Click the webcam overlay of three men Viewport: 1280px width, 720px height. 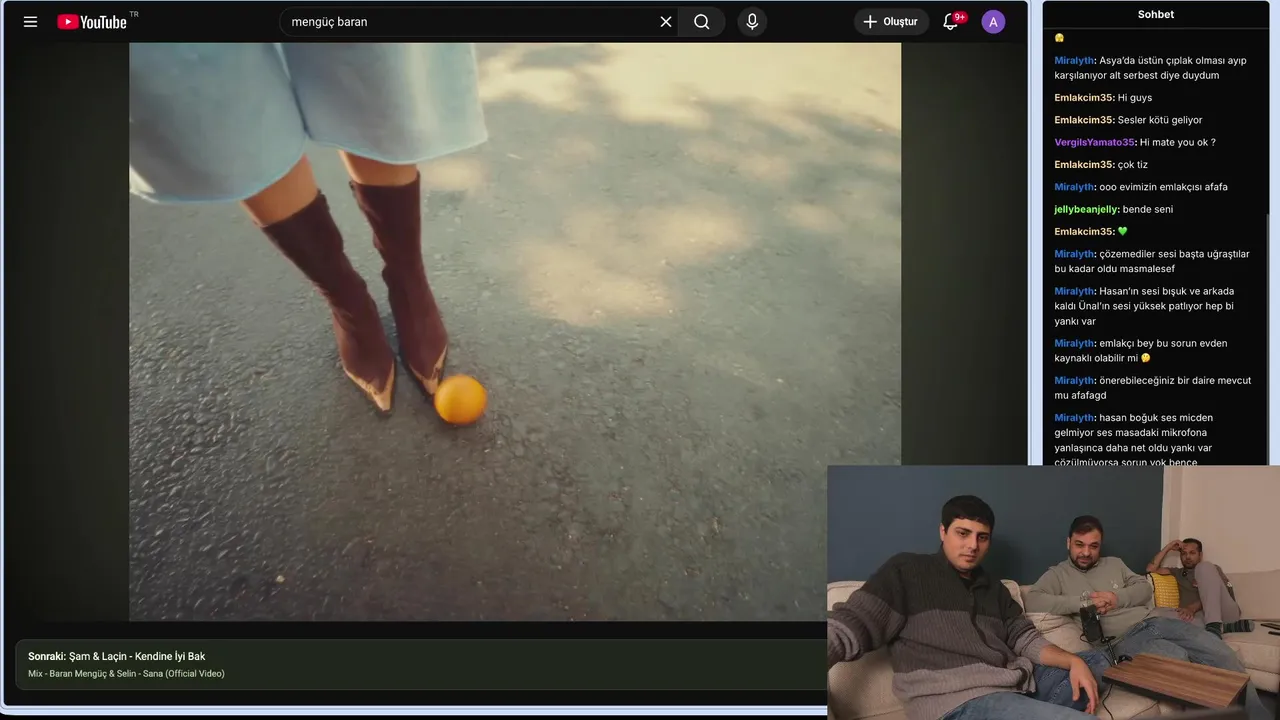coord(1053,592)
